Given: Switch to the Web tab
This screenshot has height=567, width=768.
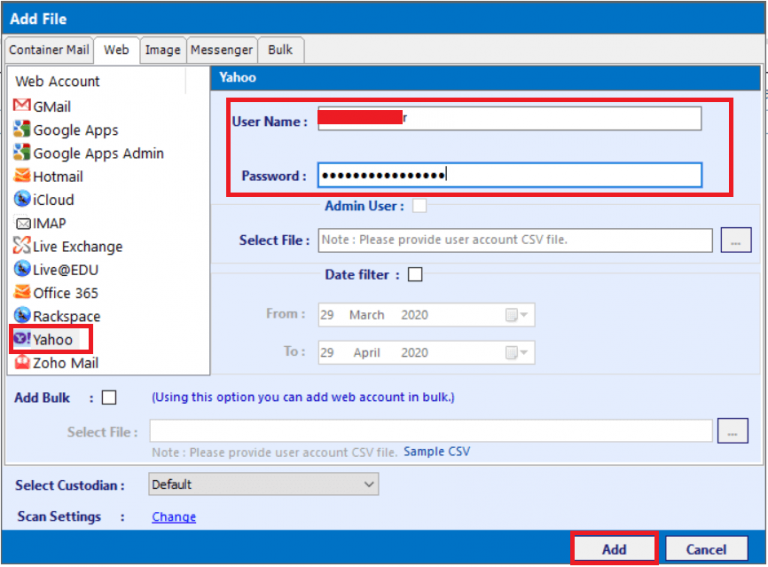Looking at the screenshot, I should coord(116,50).
